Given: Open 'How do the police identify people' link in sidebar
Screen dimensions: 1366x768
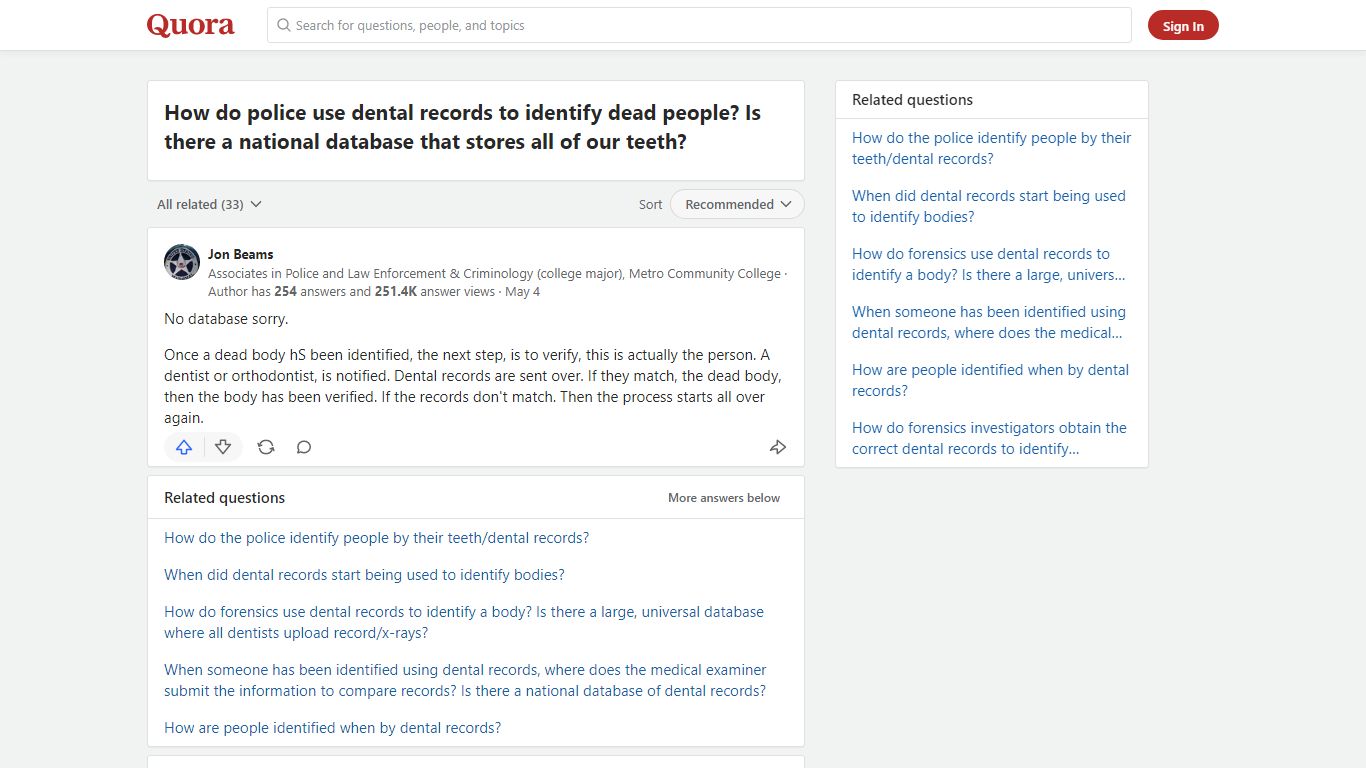Looking at the screenshot, I should tap(991, 148).
